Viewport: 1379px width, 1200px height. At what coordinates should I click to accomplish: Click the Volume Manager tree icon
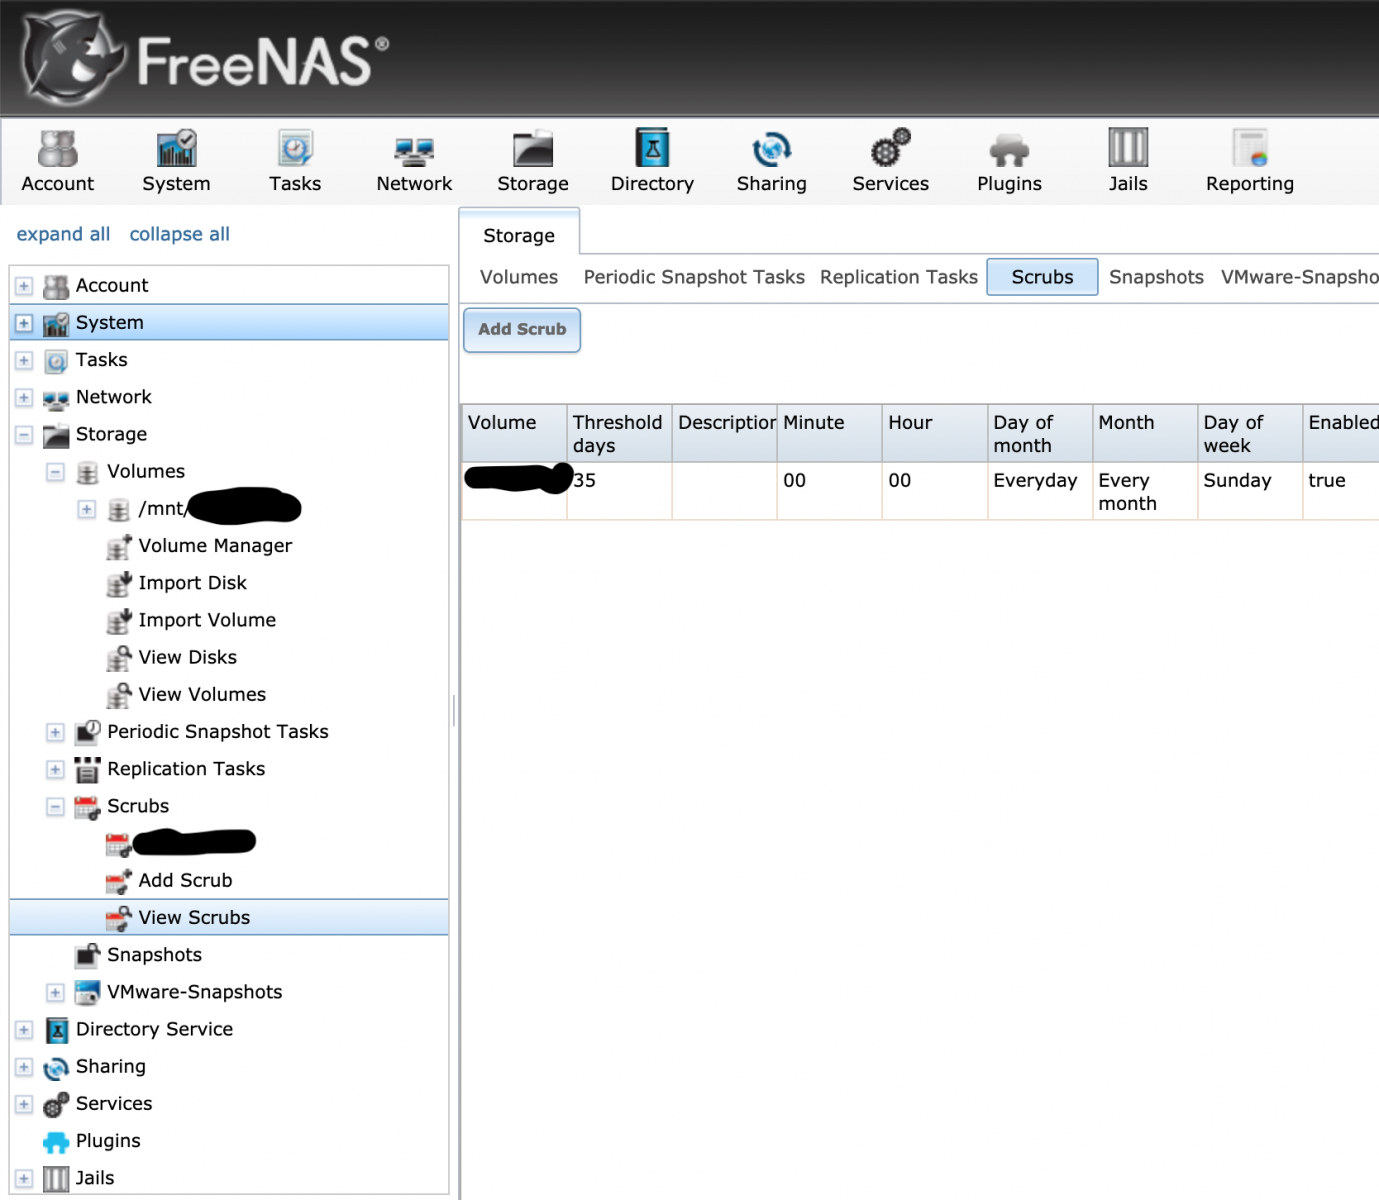[119, 546]
